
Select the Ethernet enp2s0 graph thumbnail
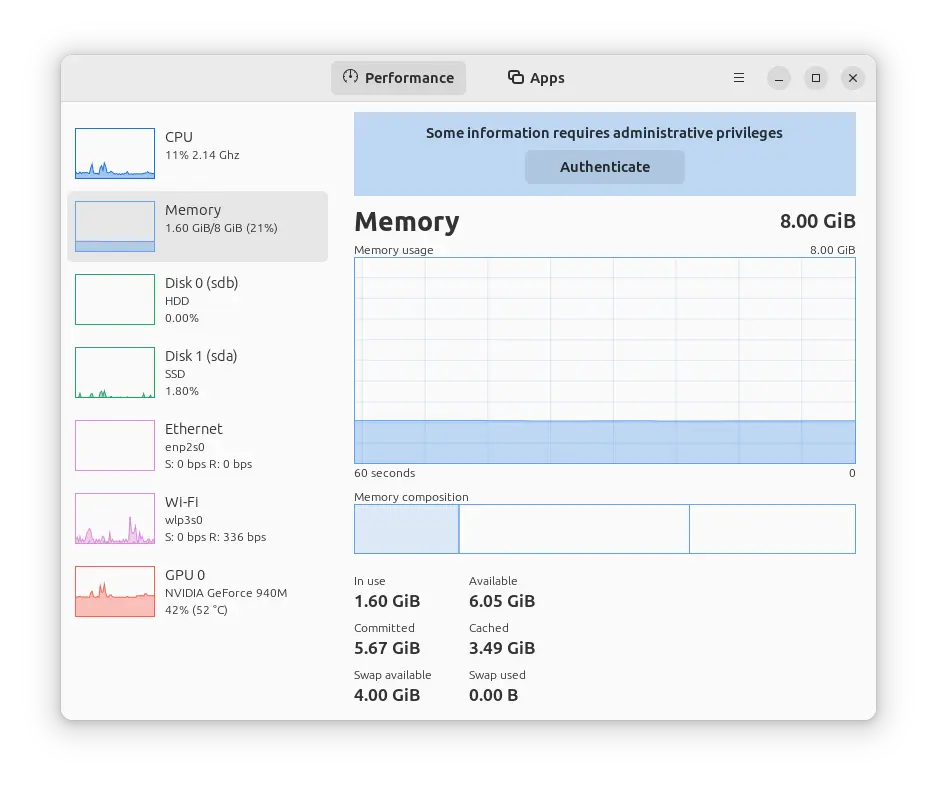[115, 446]
